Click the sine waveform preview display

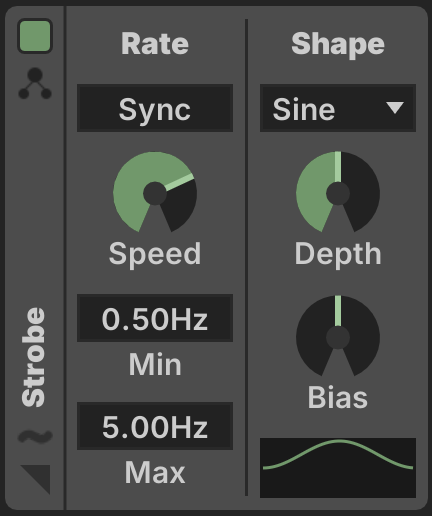(x=338, y=468)
